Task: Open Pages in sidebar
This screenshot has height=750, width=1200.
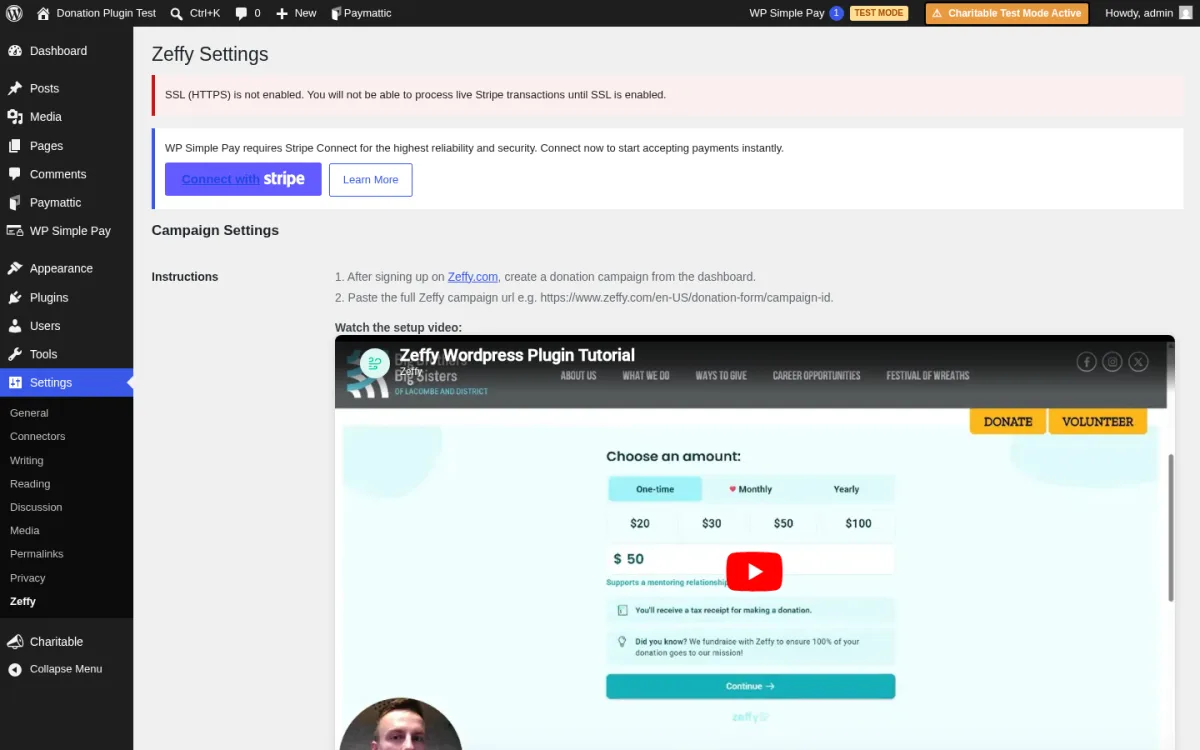Action: click(x=66, y=146)
